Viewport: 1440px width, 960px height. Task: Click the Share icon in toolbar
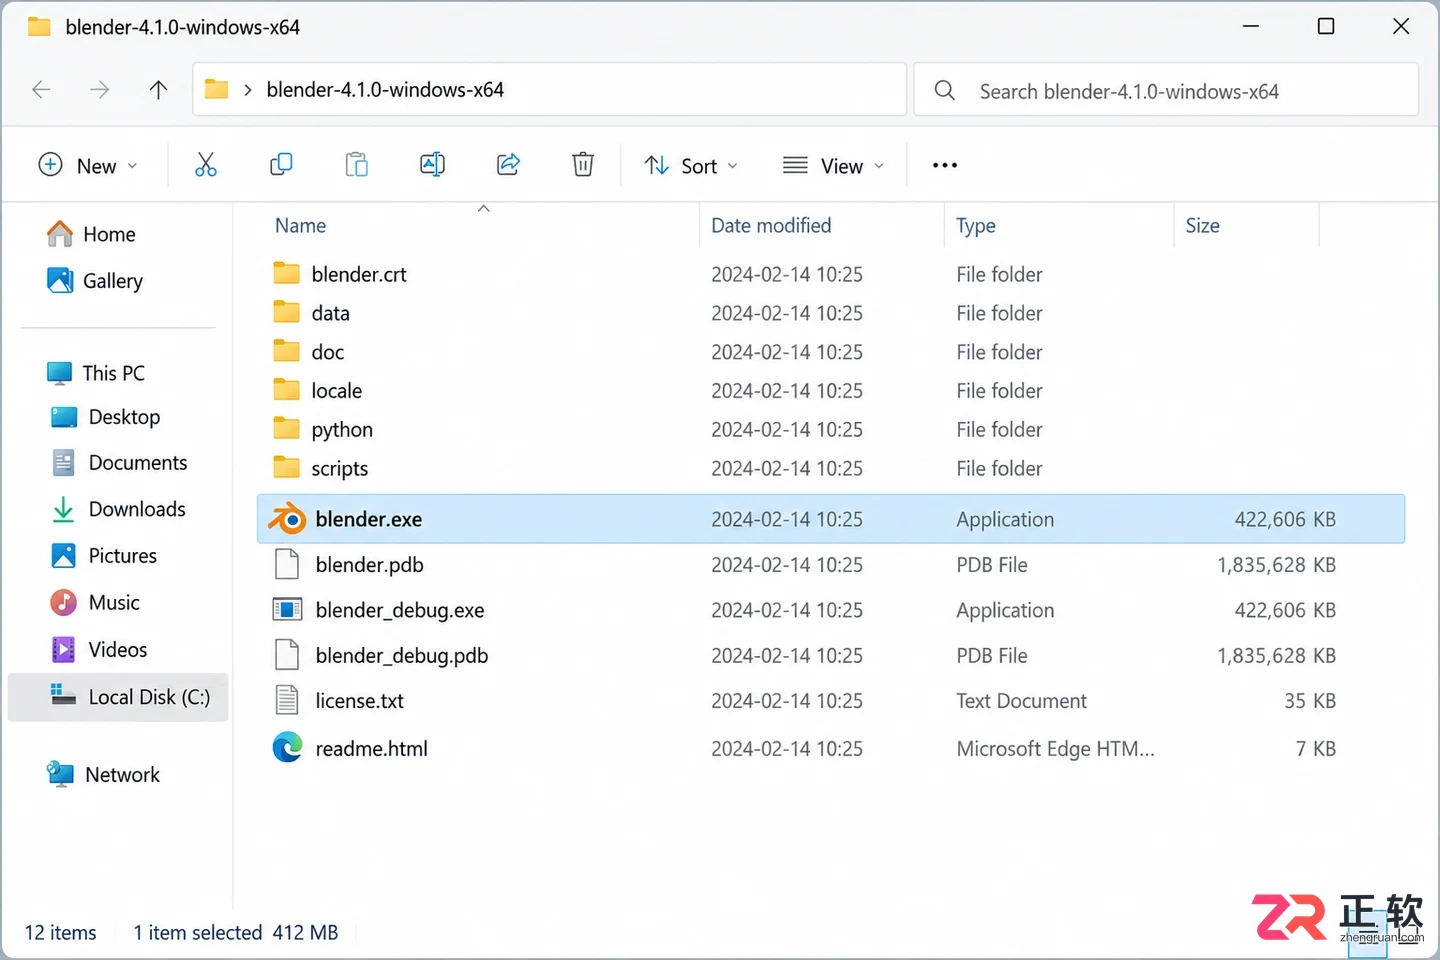[x=508, y=165]
